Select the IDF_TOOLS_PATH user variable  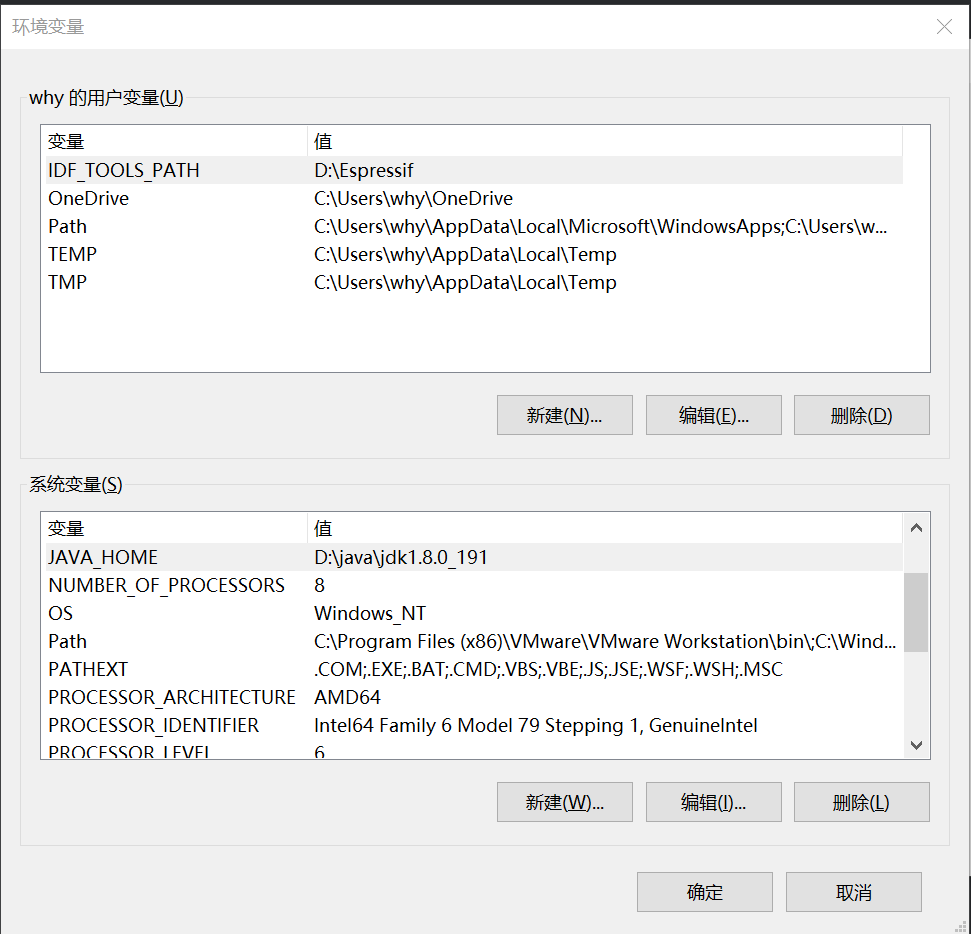124,170
